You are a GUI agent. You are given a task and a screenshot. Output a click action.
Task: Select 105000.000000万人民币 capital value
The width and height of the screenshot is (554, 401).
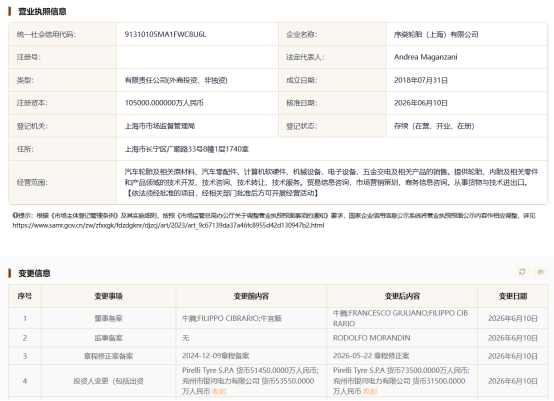(164, 103)
